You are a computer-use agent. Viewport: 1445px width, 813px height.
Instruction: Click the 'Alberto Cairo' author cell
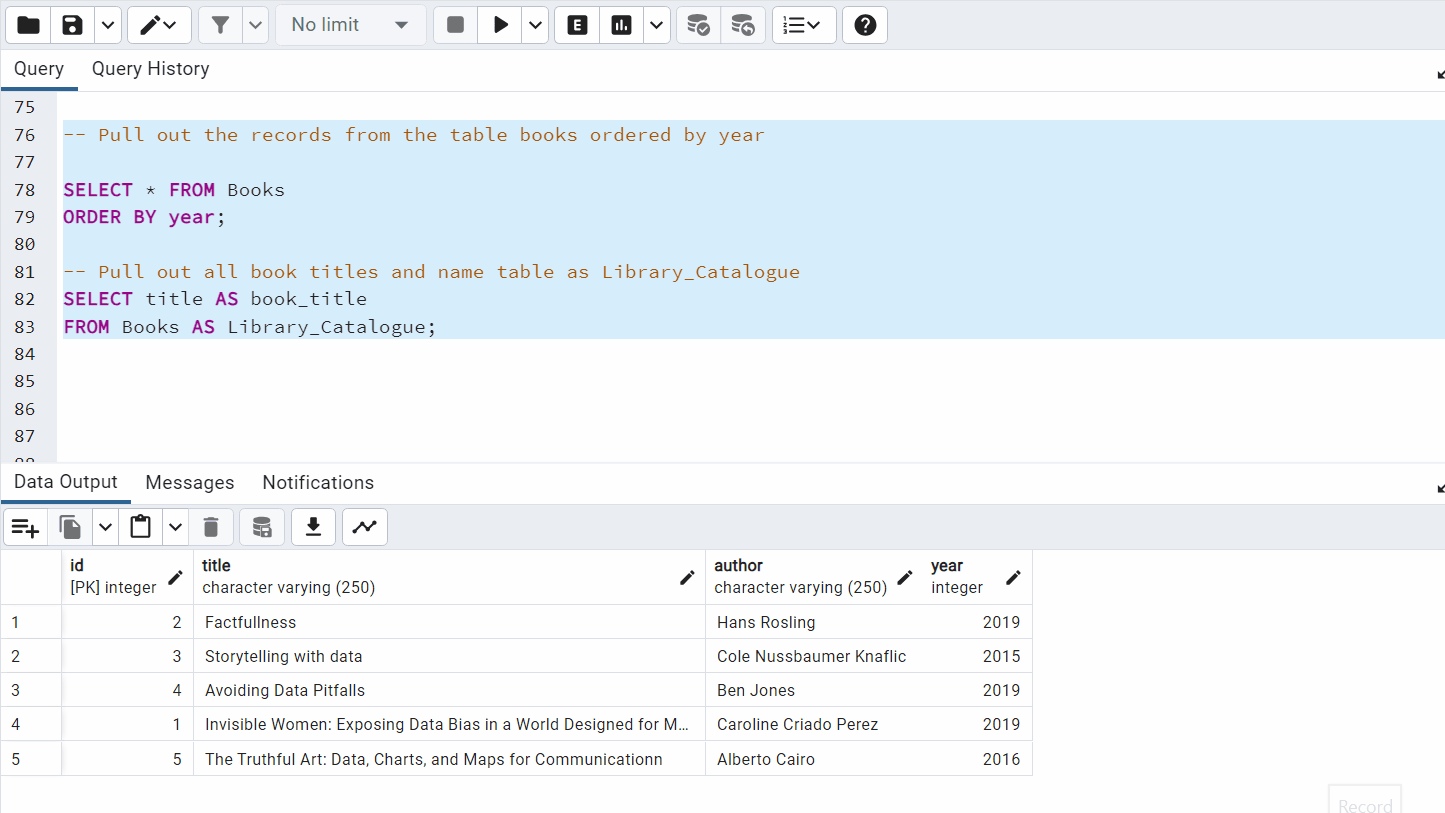point(814,759)
